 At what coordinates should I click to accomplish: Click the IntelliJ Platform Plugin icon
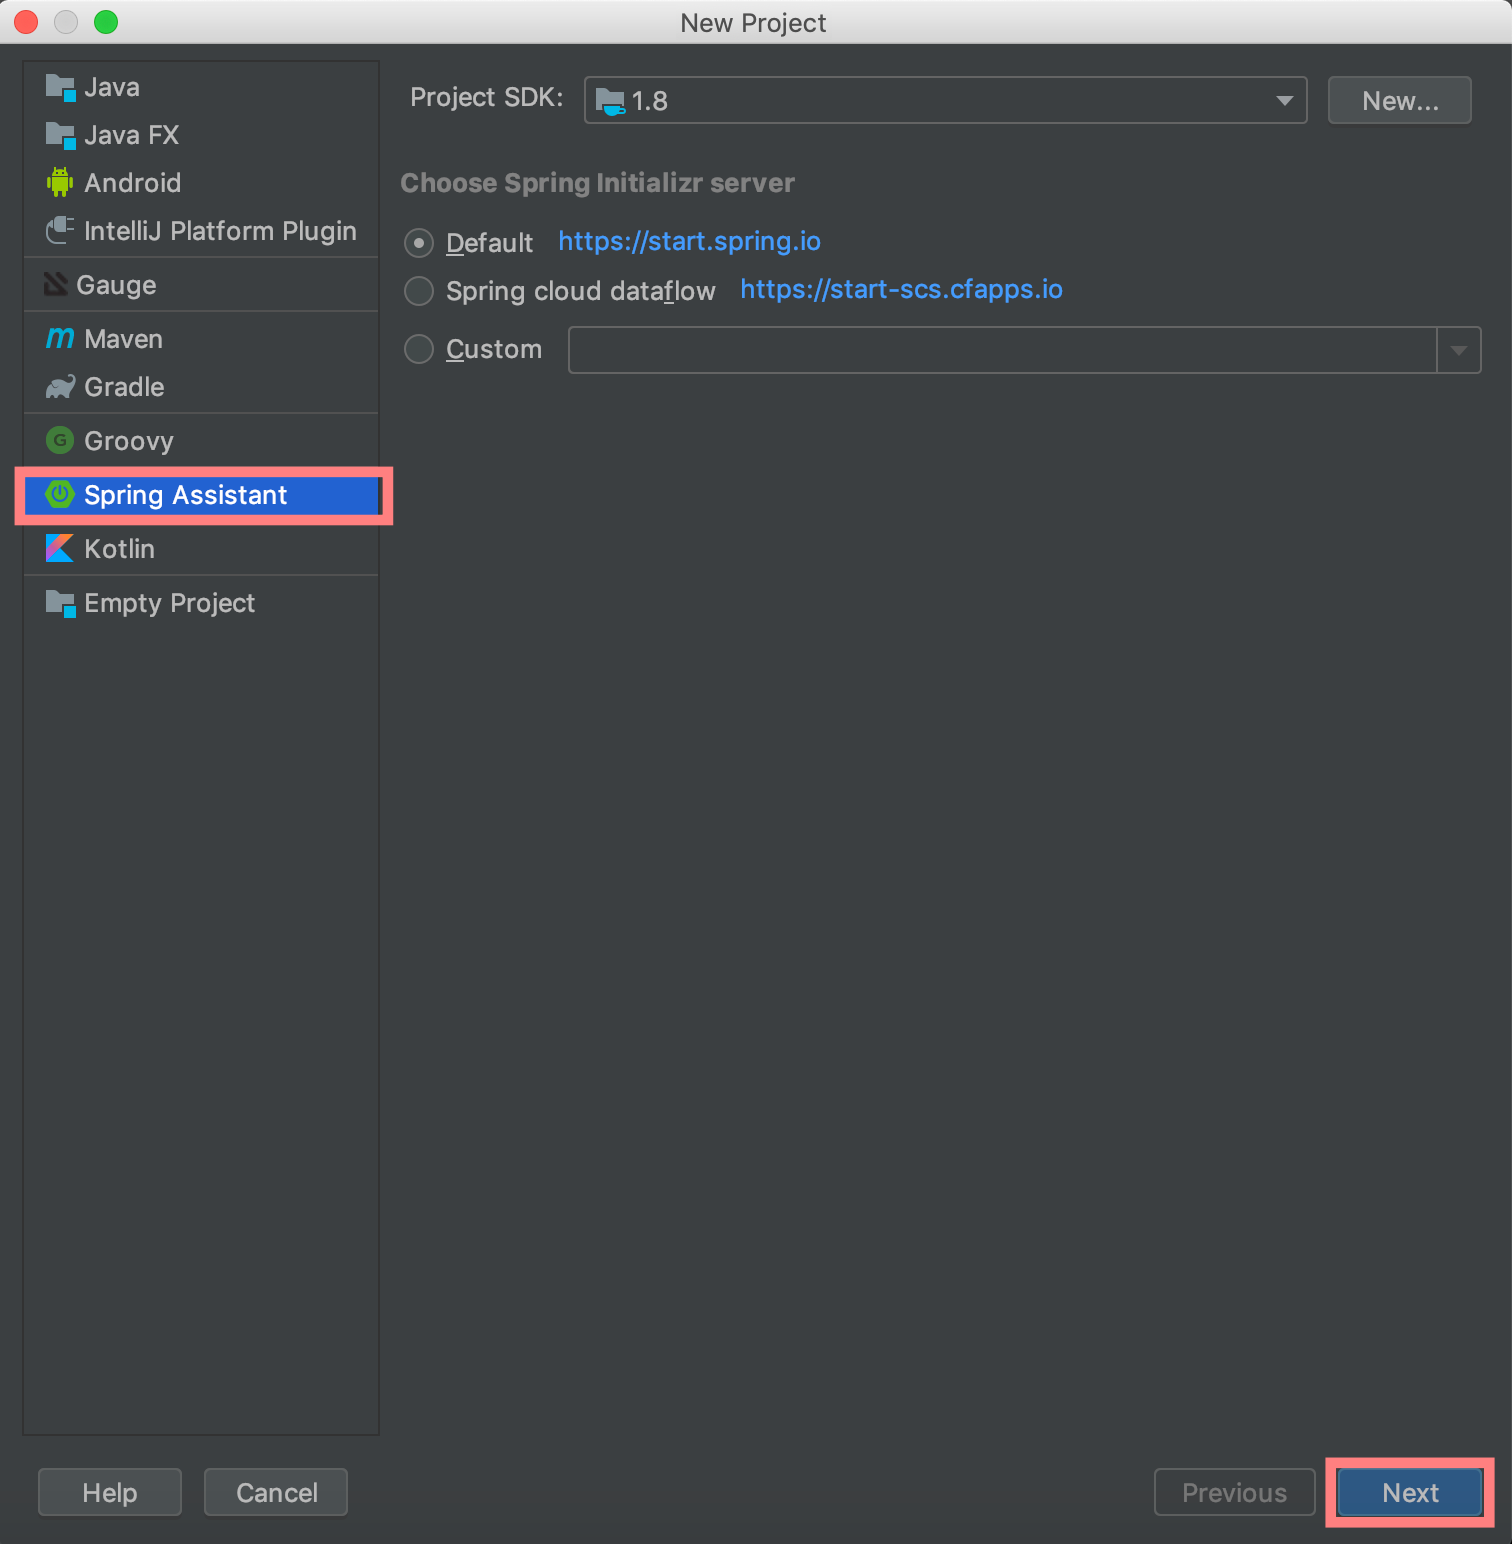[60, 231]
